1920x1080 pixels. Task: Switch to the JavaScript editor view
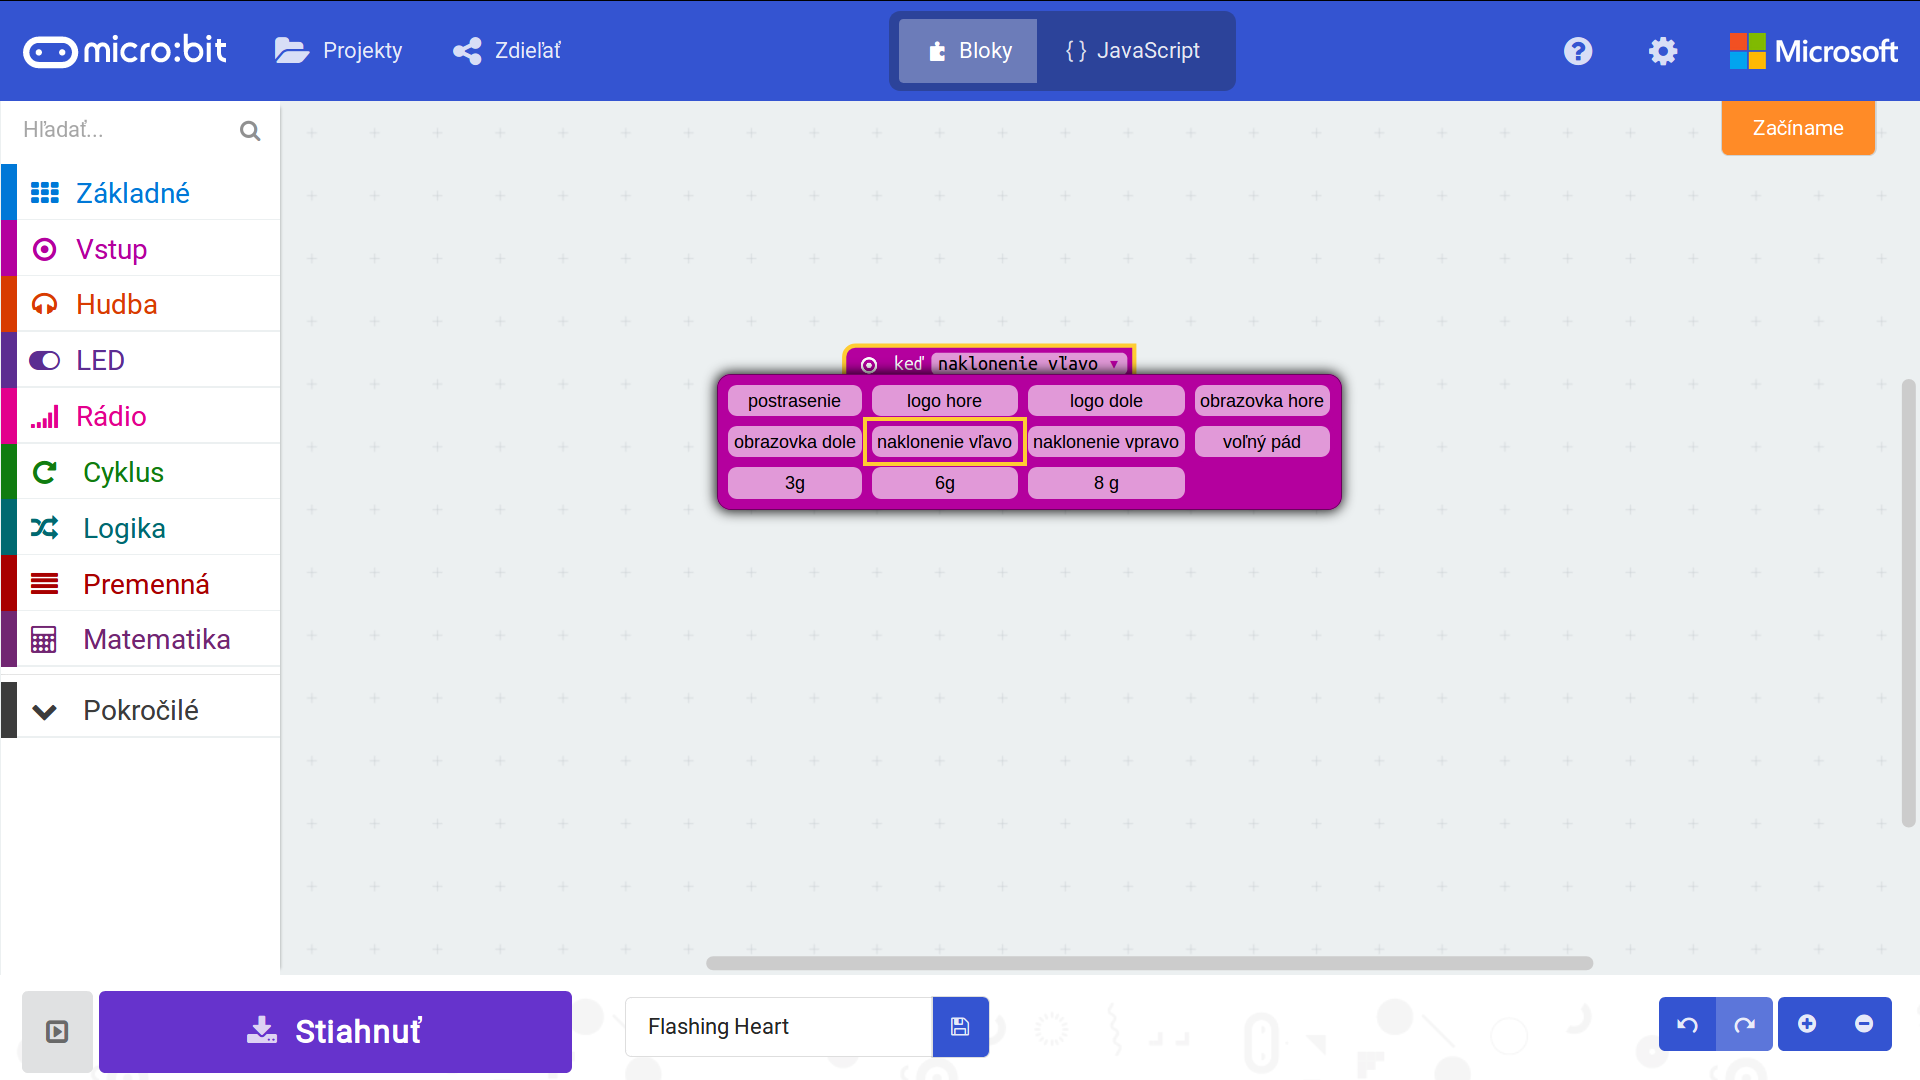(1133, 51)
